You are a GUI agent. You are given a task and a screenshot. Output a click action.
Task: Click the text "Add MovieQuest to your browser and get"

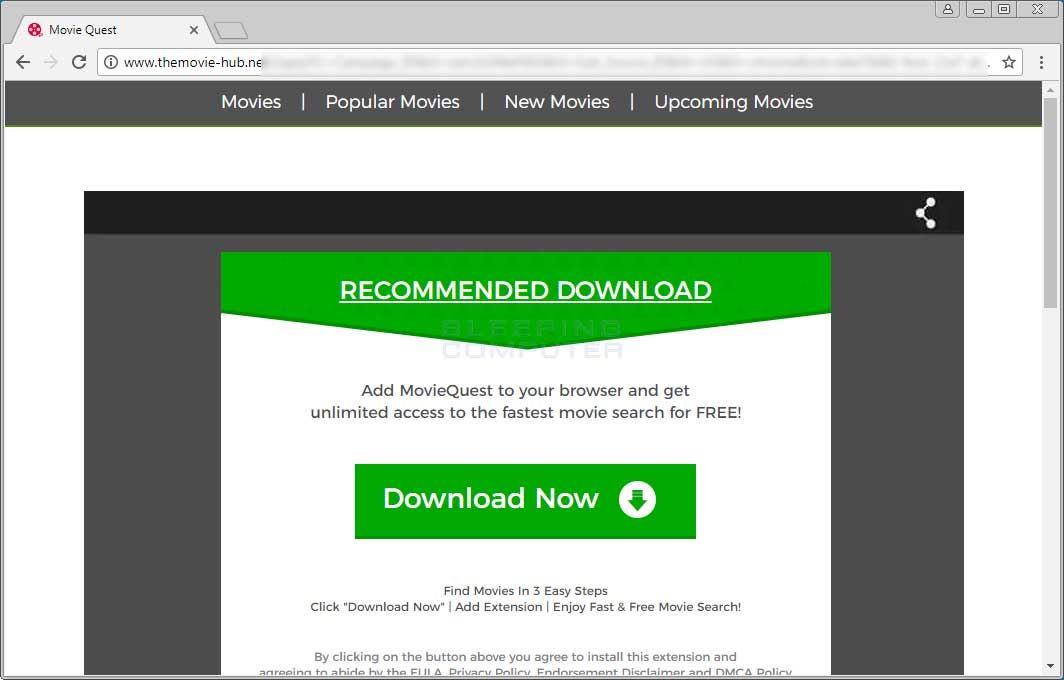[x=525, y=391]
